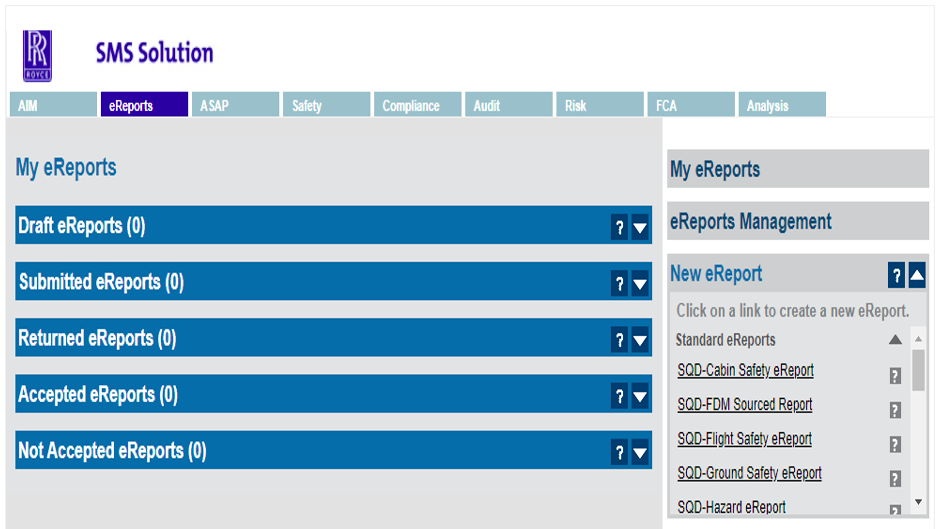Expand the Submitted eReports panel

coord(641,284)
